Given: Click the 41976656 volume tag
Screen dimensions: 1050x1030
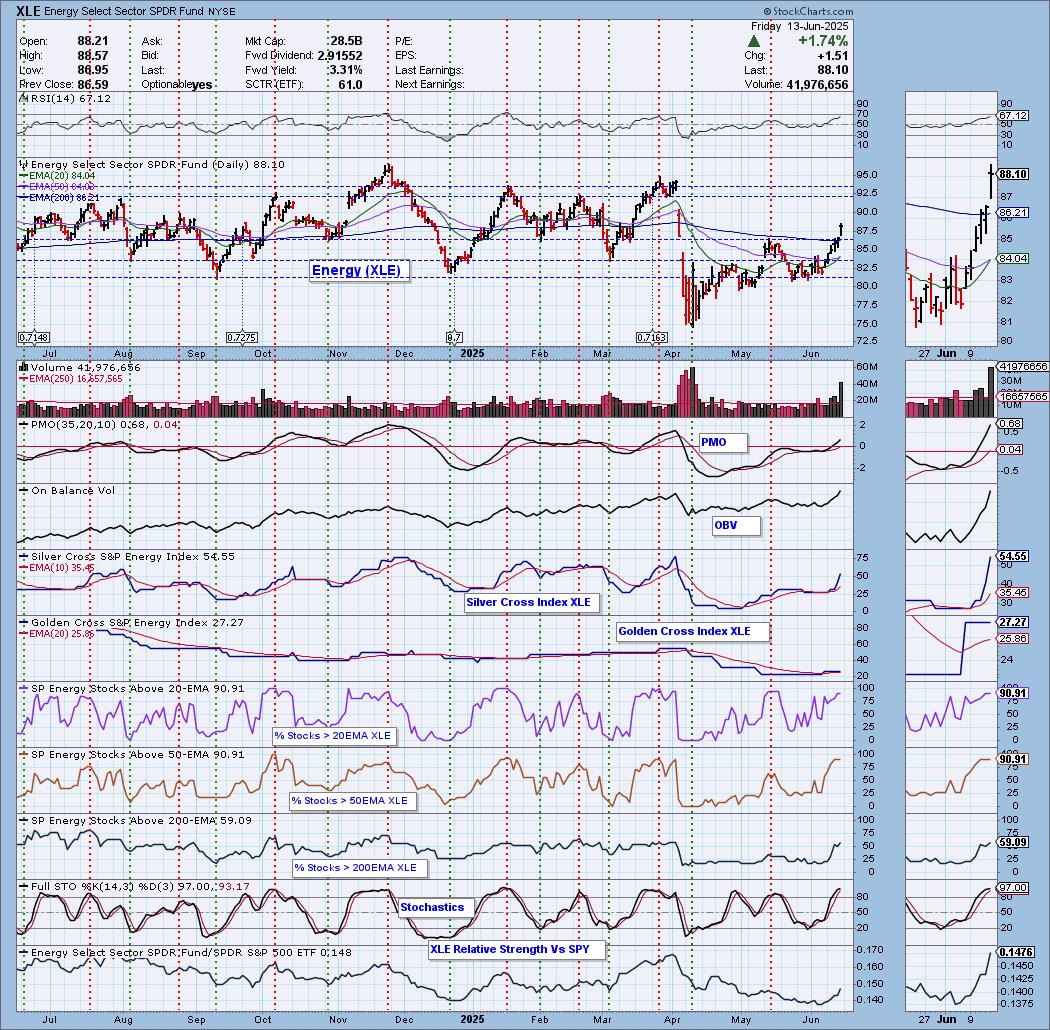Looking at the screenshot, I should click(1023, 367).
